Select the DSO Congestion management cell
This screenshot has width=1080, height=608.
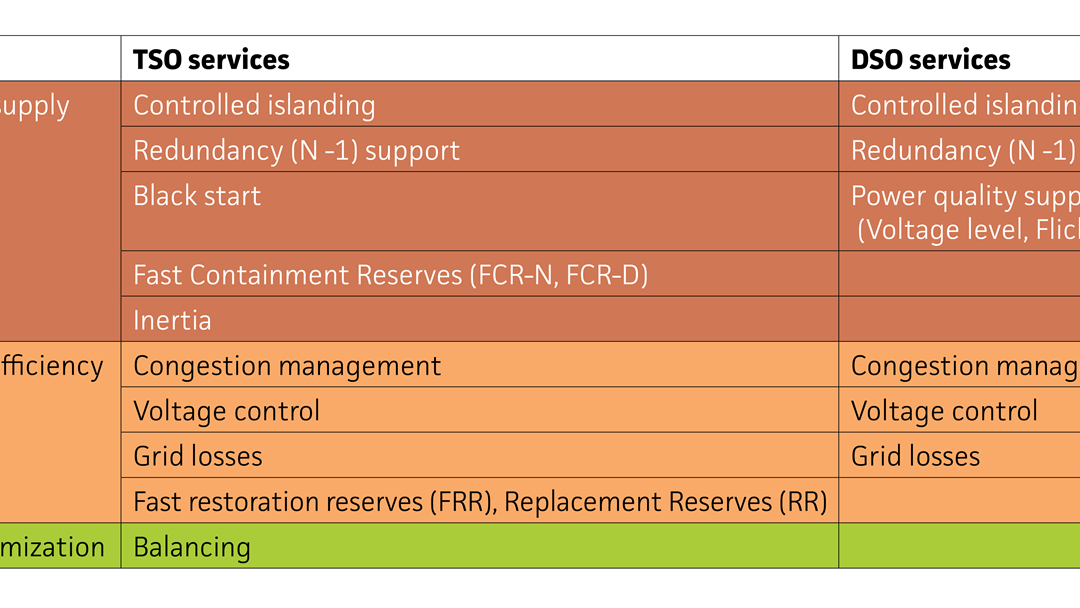tap(959, 365)
